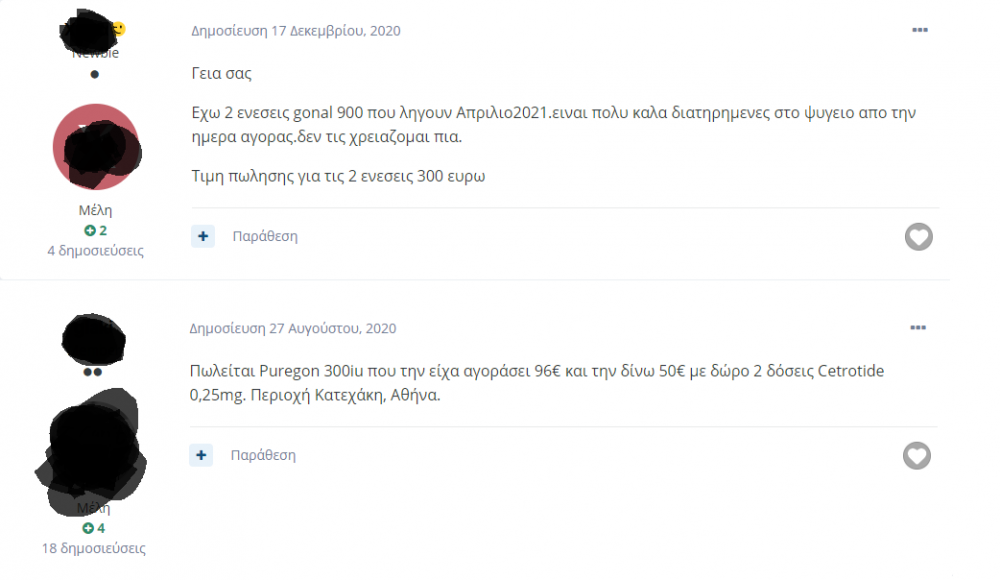1000x580 pixels.
Task: Click the first poster's rank dot icon
Action: [x=95, y=74]
